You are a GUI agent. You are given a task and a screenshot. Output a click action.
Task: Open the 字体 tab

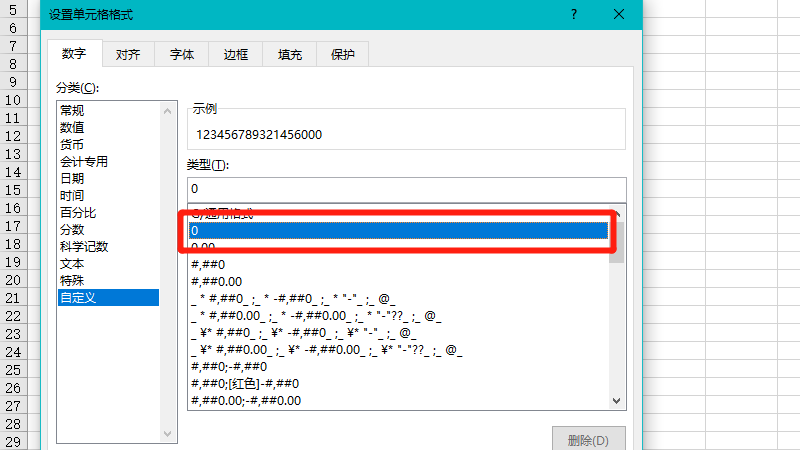[x=181, y=55]
